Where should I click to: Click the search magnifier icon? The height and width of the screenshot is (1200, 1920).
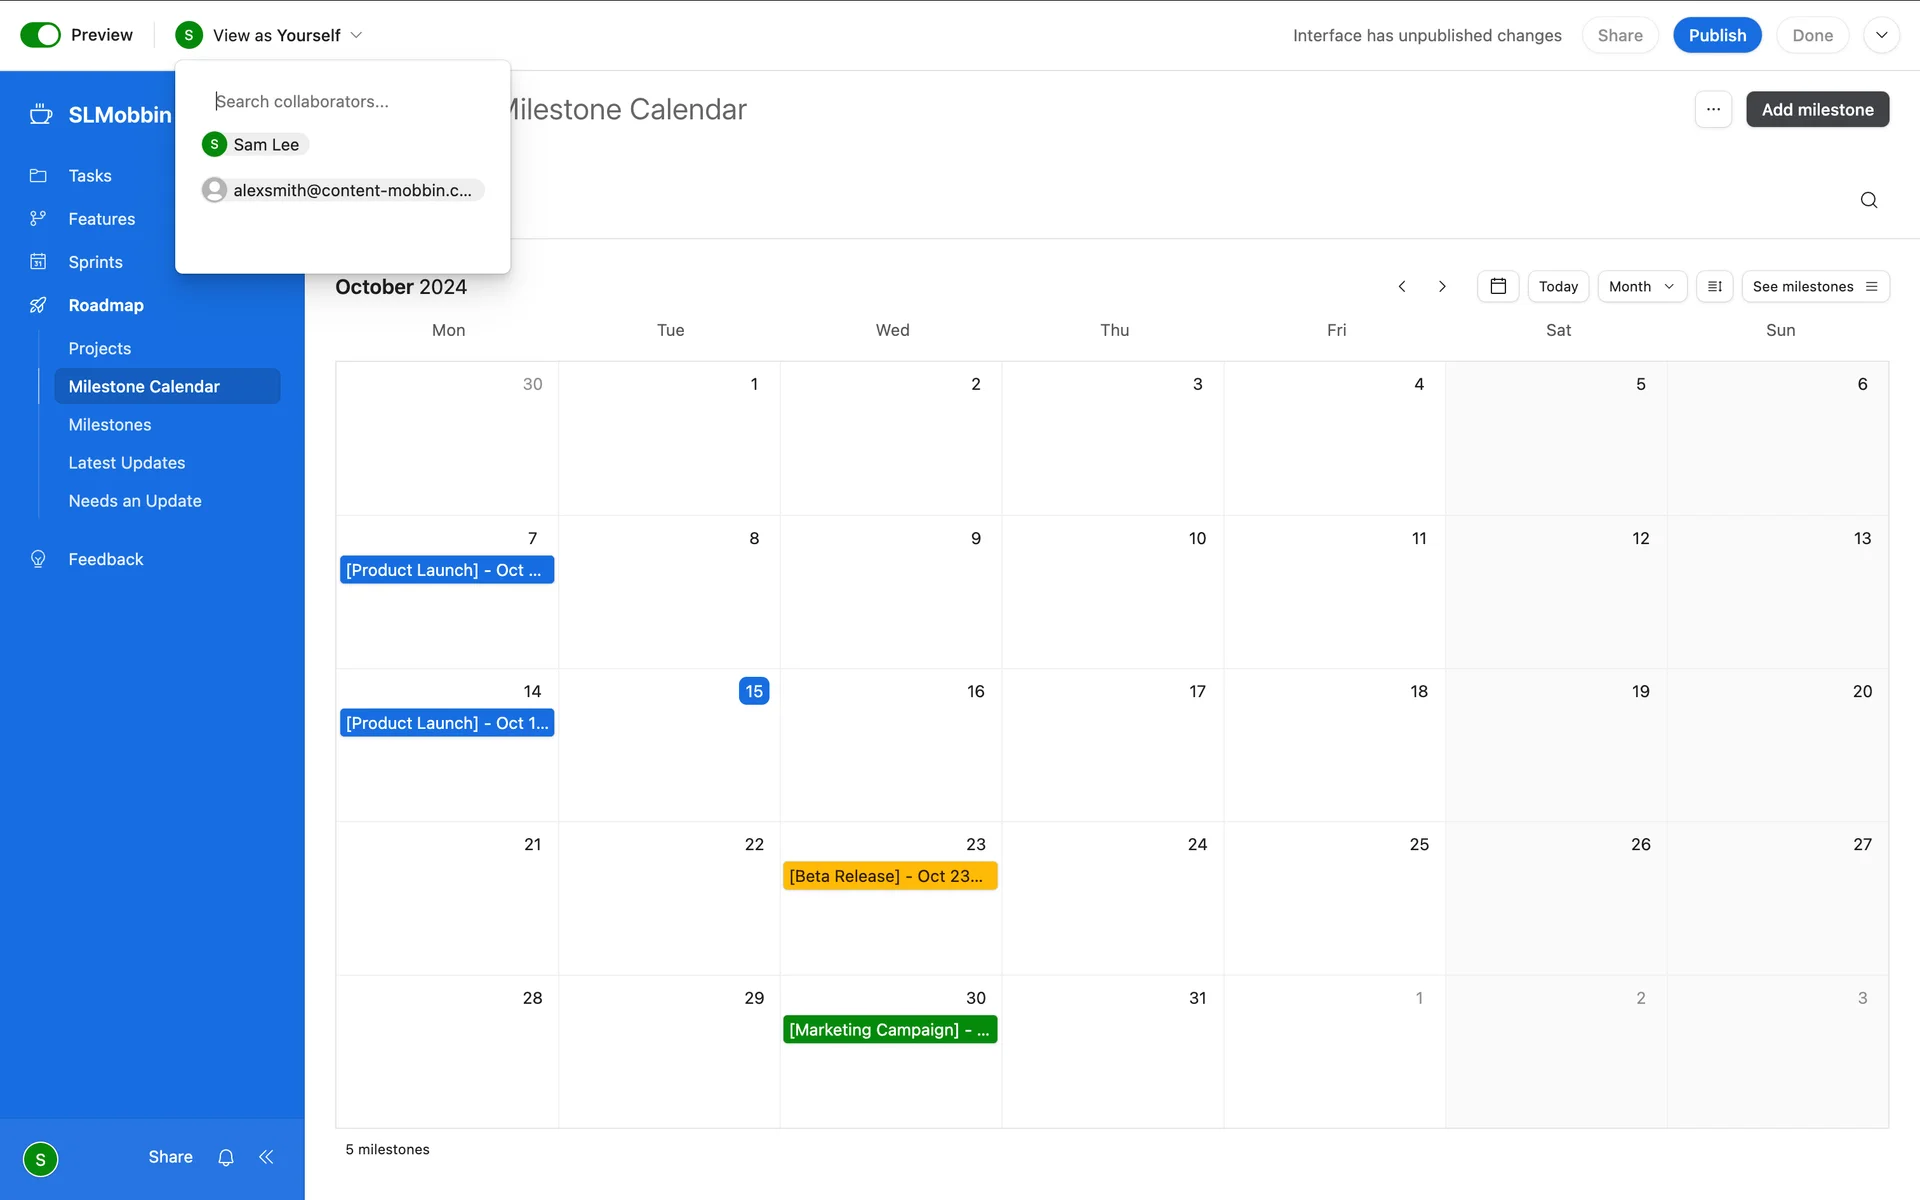click(1868, 200)
